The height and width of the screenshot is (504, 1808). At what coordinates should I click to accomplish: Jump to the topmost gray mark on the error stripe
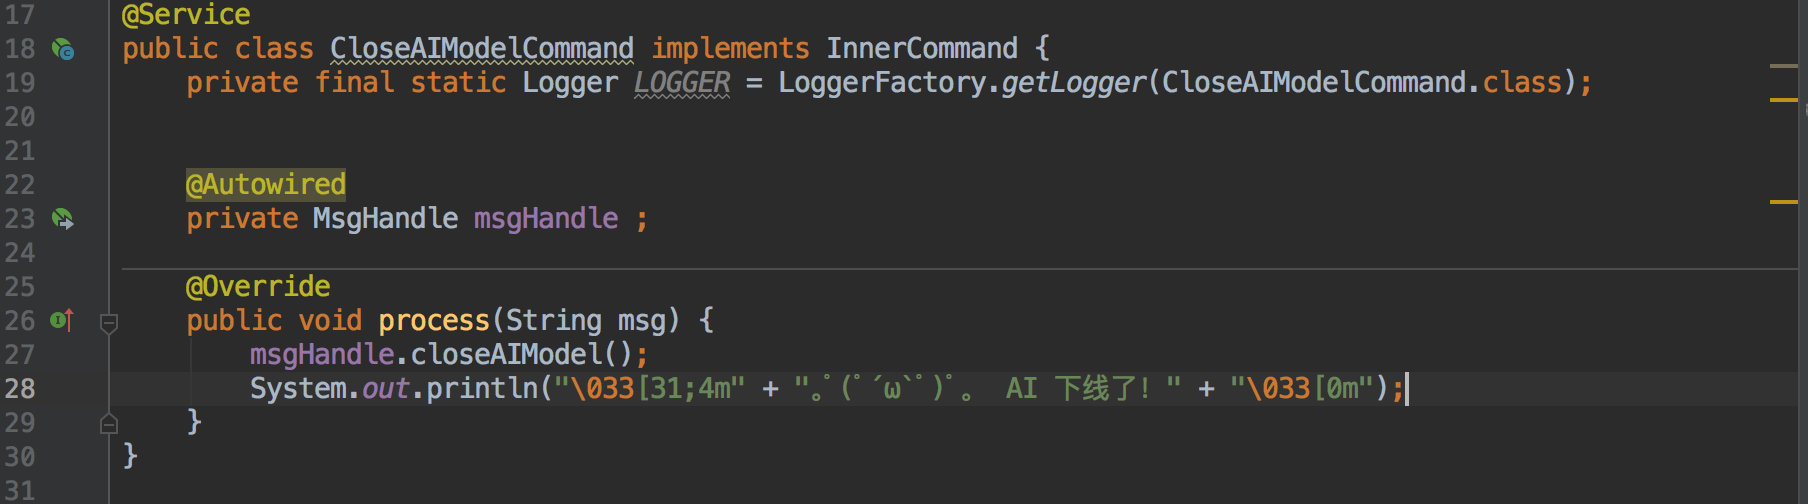point(1783,66)
